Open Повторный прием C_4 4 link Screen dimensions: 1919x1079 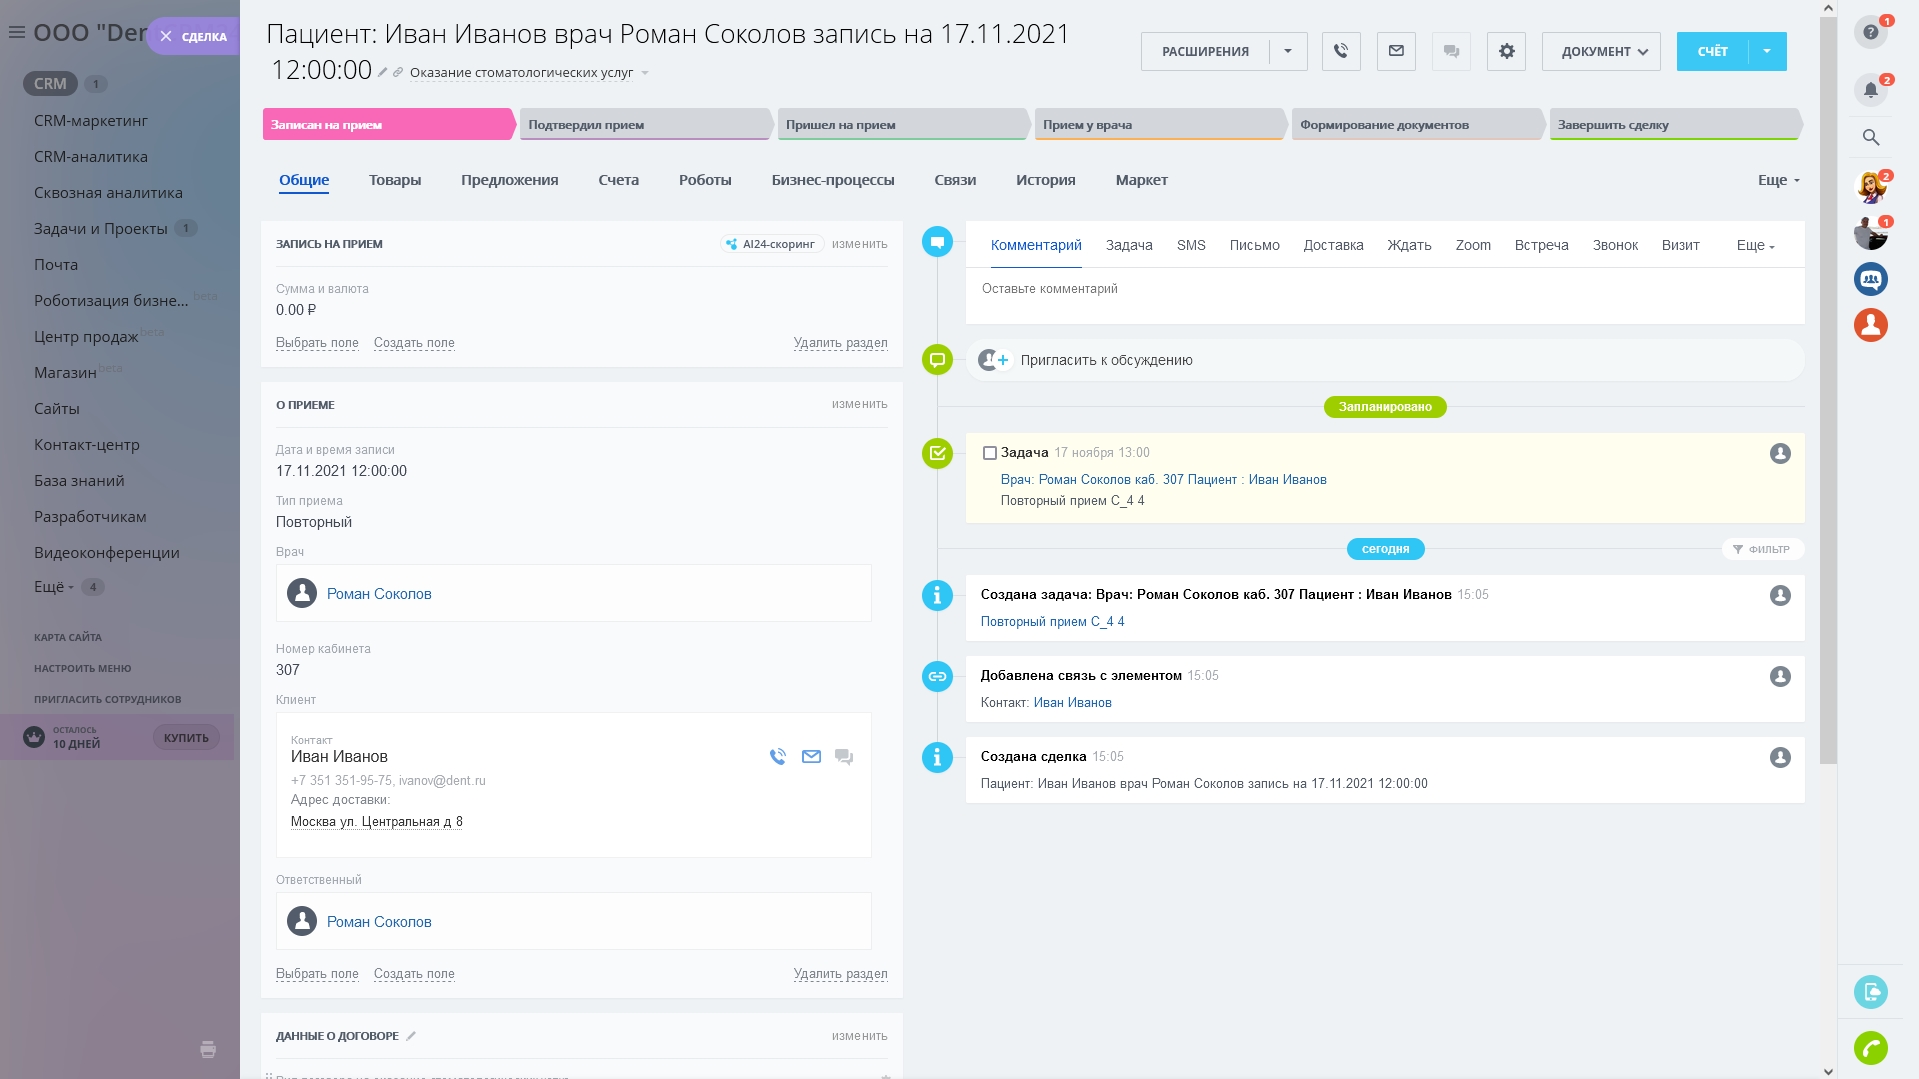click(x=1052, y=622)
